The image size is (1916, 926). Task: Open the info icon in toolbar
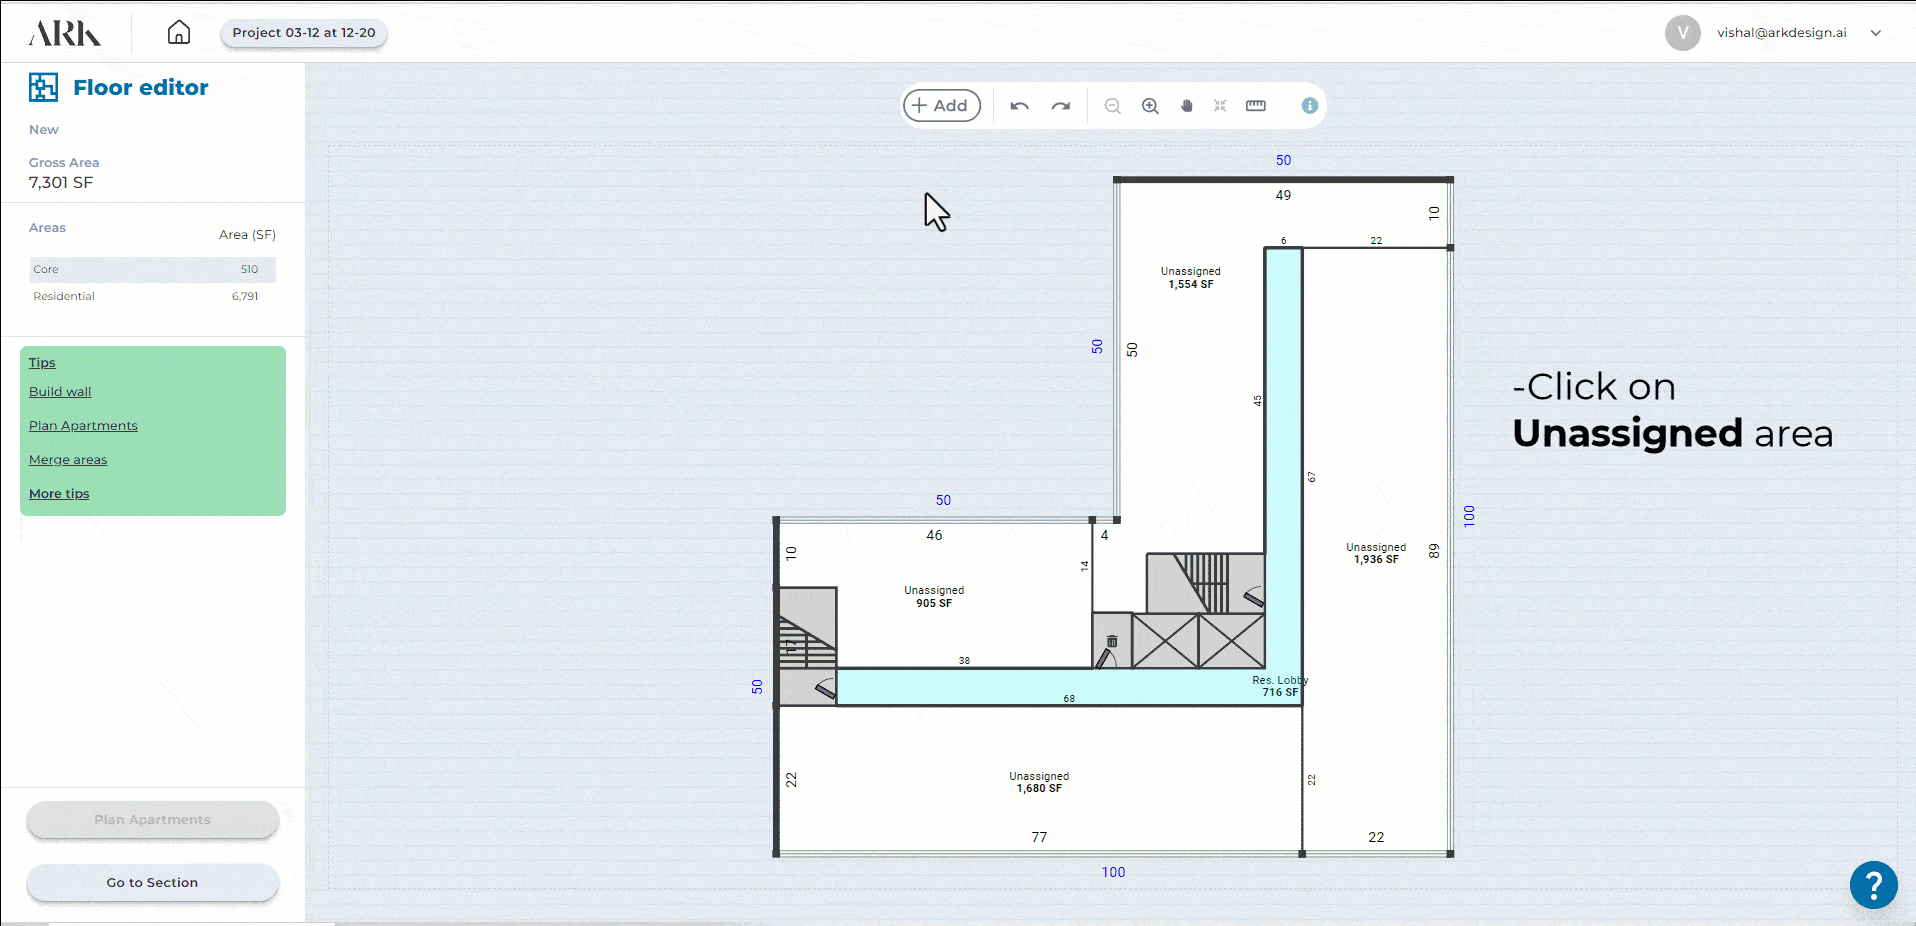[1309, 106]
